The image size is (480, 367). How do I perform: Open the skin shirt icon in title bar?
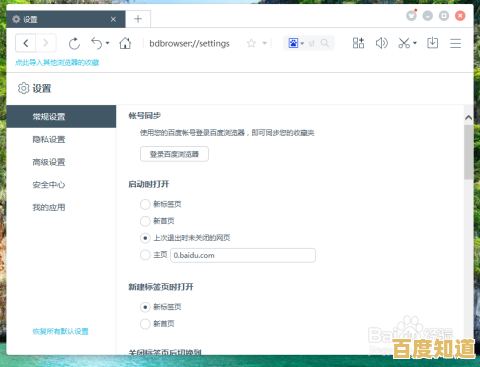tap(411, 16)
